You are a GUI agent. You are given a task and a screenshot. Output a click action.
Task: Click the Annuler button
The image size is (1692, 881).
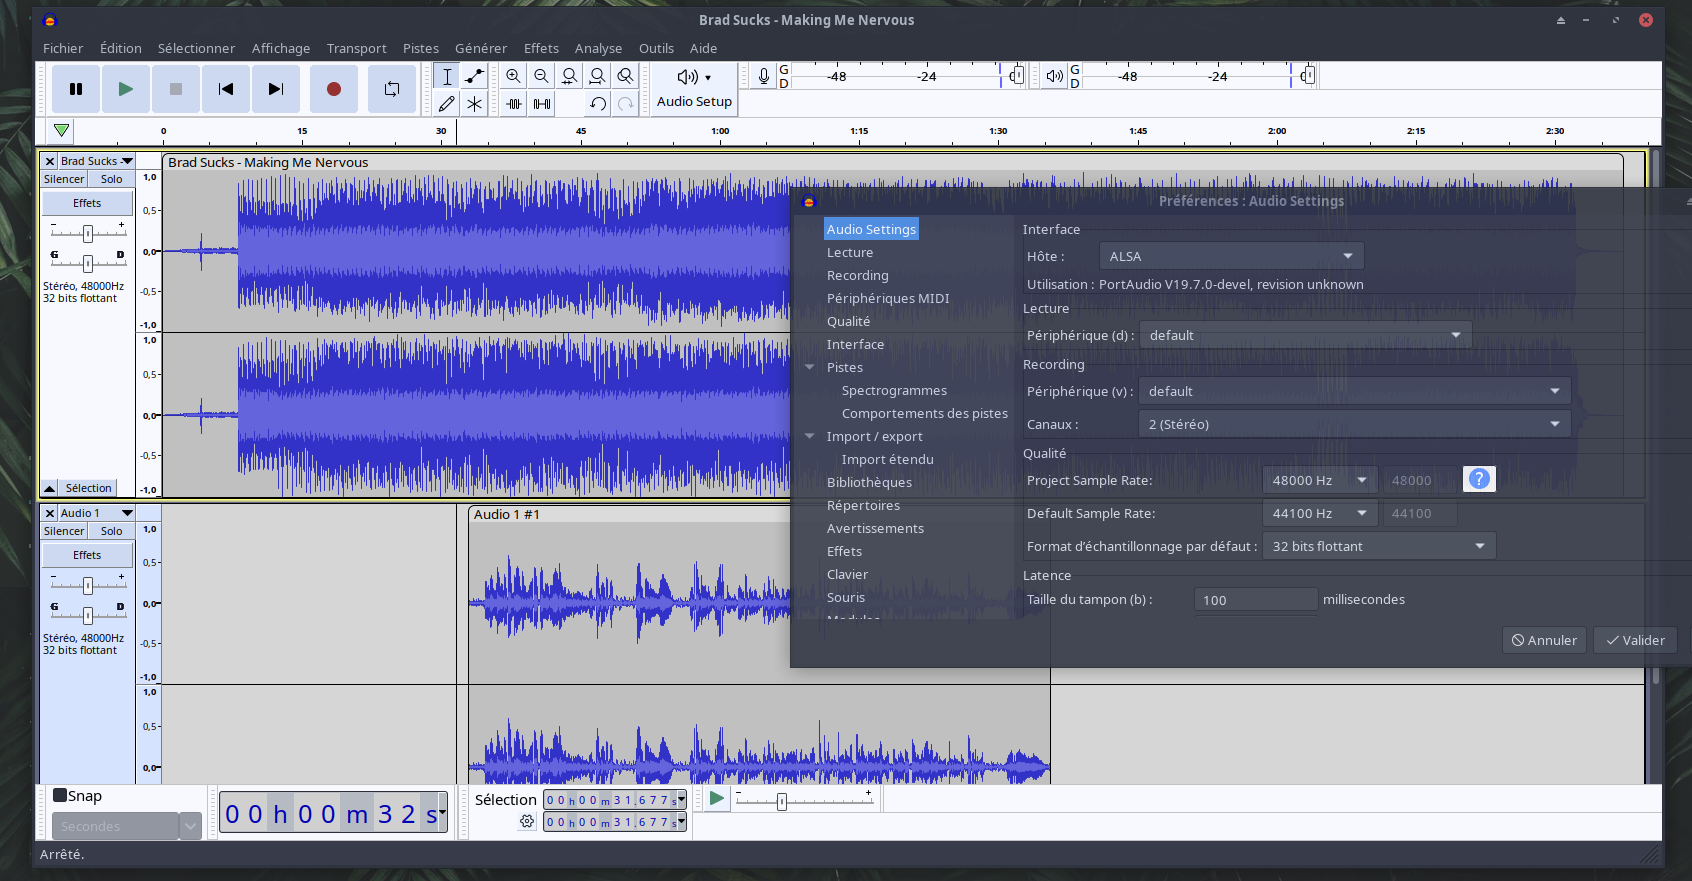1544,640
